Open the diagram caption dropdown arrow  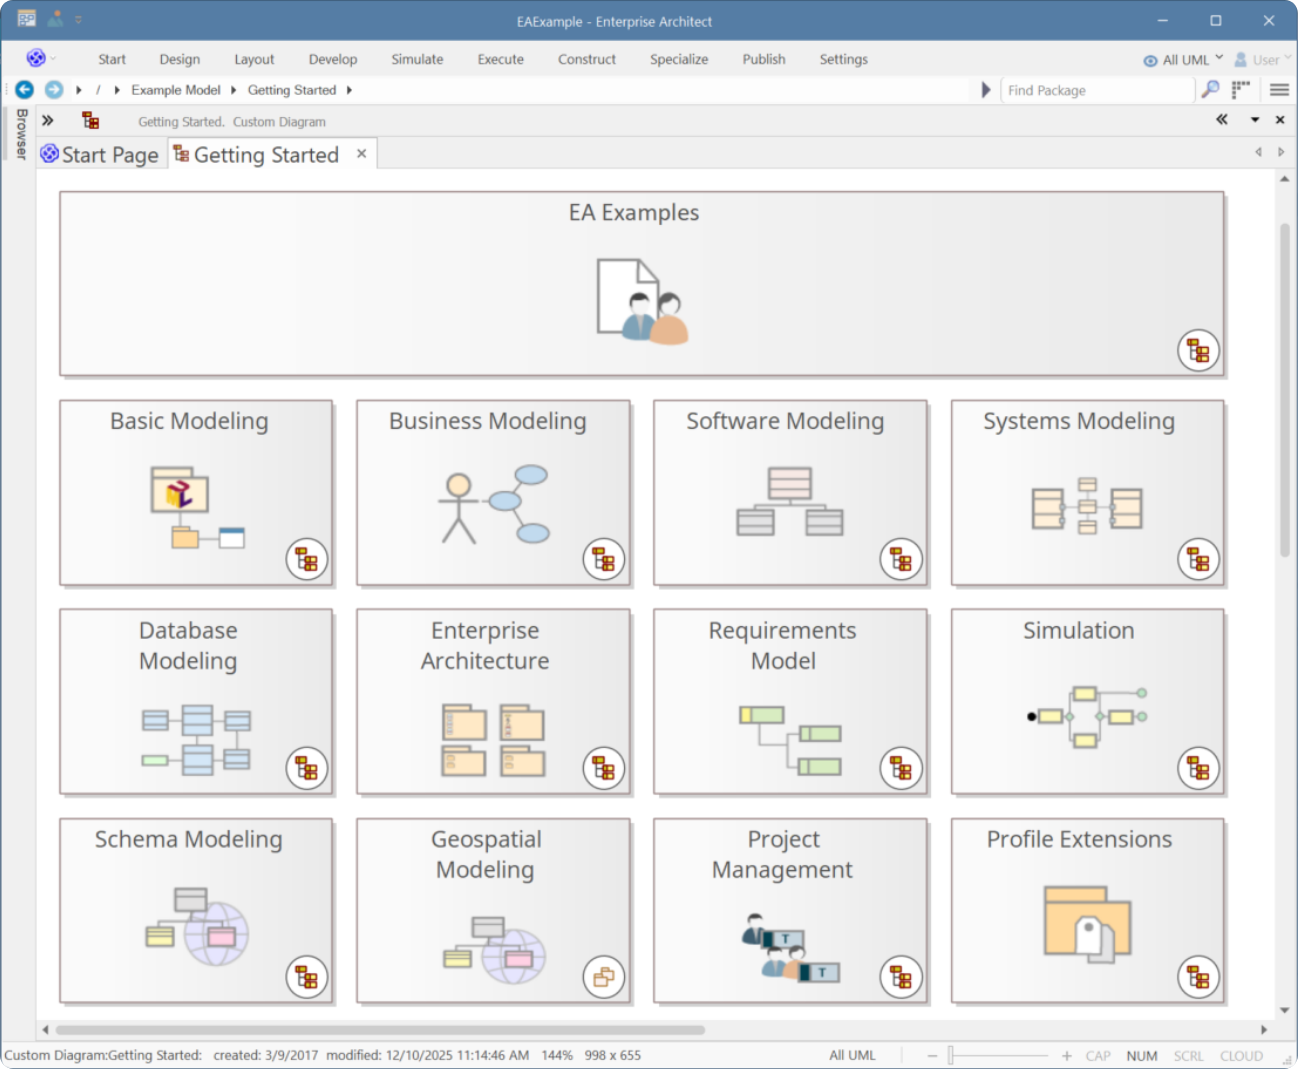(1255, 120)
